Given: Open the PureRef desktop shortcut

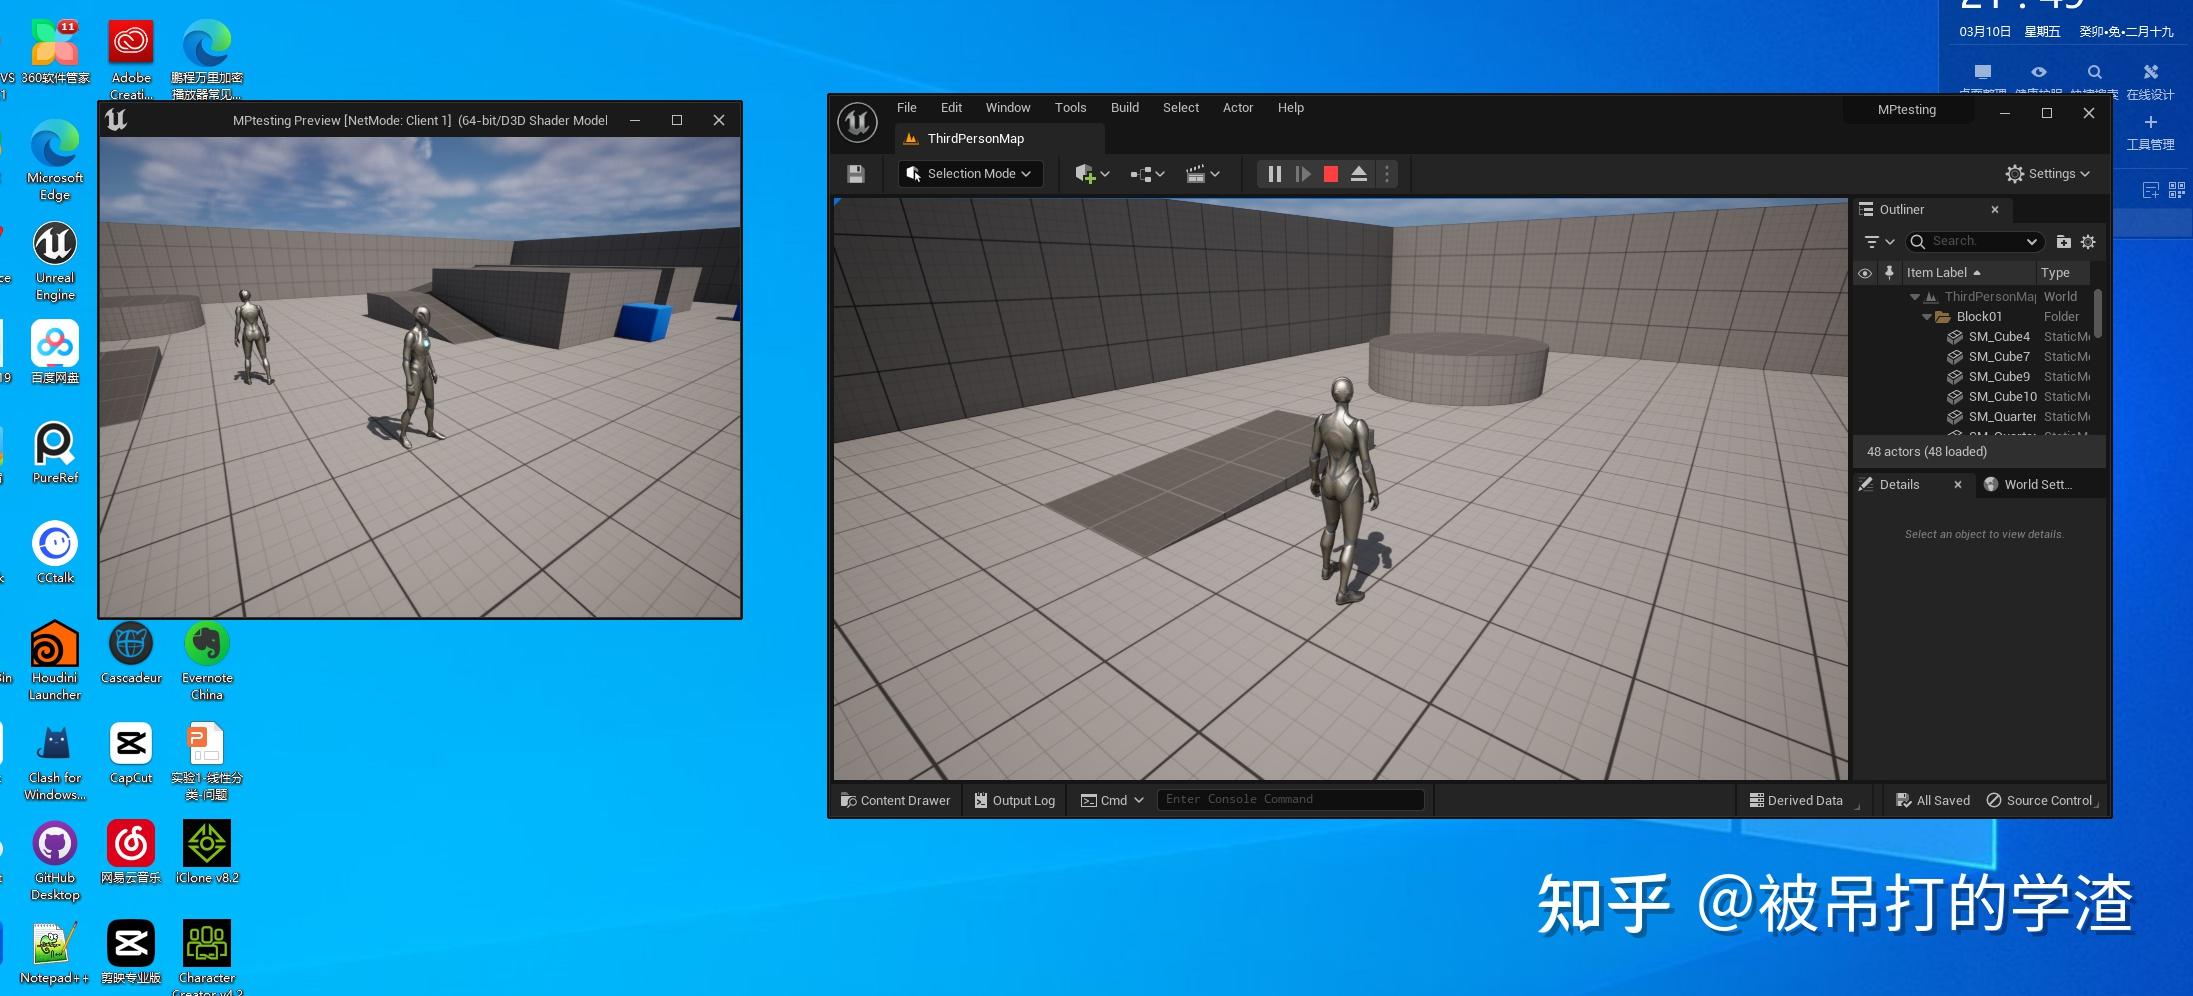Looking at the screenshot, I should [55, 452].
